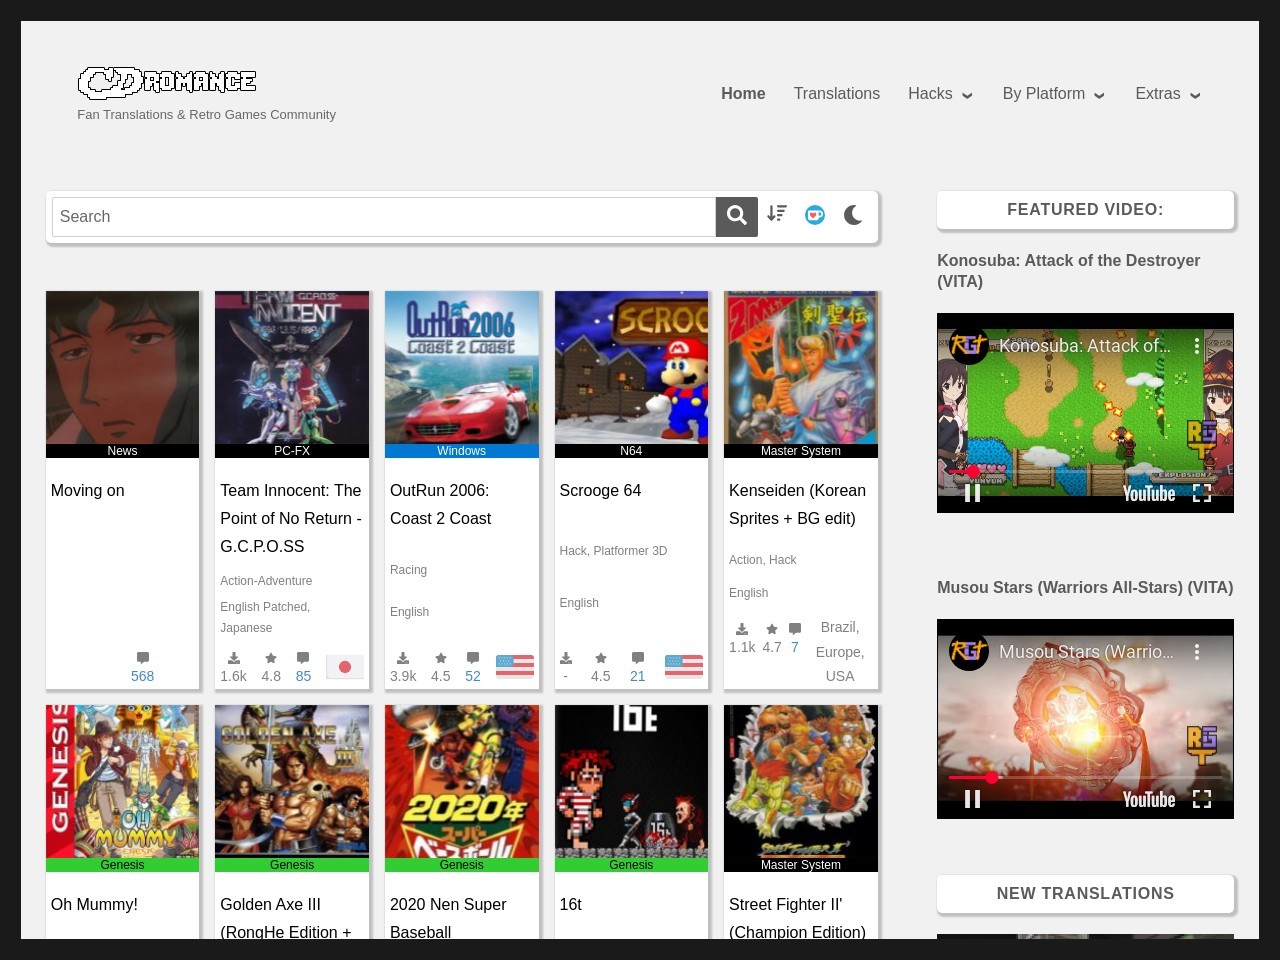Click download icon on OutRun 2006 card
The image size is (1280, 960).
pyautogui.click(x=403, y=658)
